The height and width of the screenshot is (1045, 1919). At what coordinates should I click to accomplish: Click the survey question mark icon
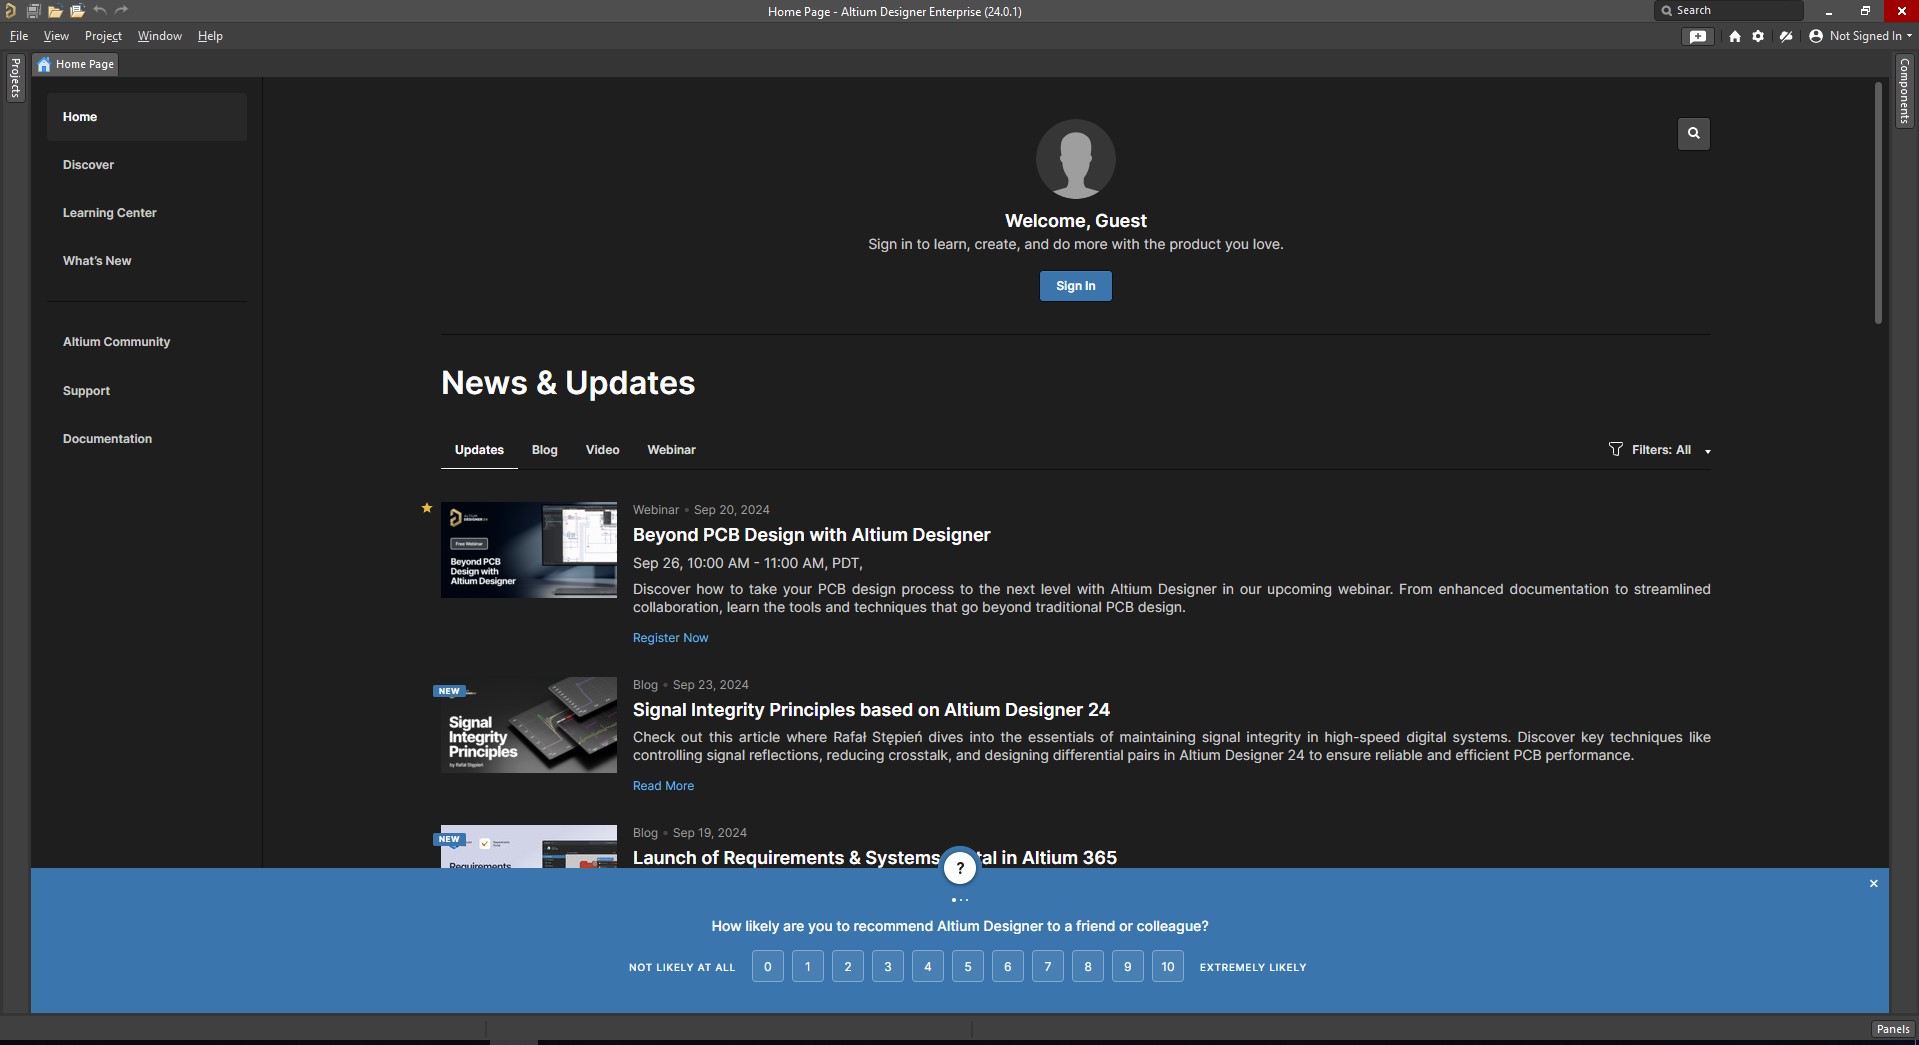coord(960,868)
